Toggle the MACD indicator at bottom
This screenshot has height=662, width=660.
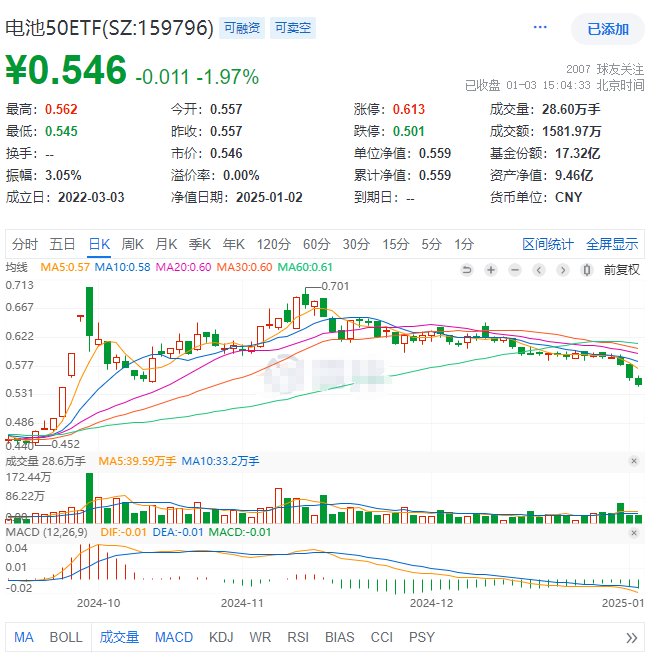[174, 637]
